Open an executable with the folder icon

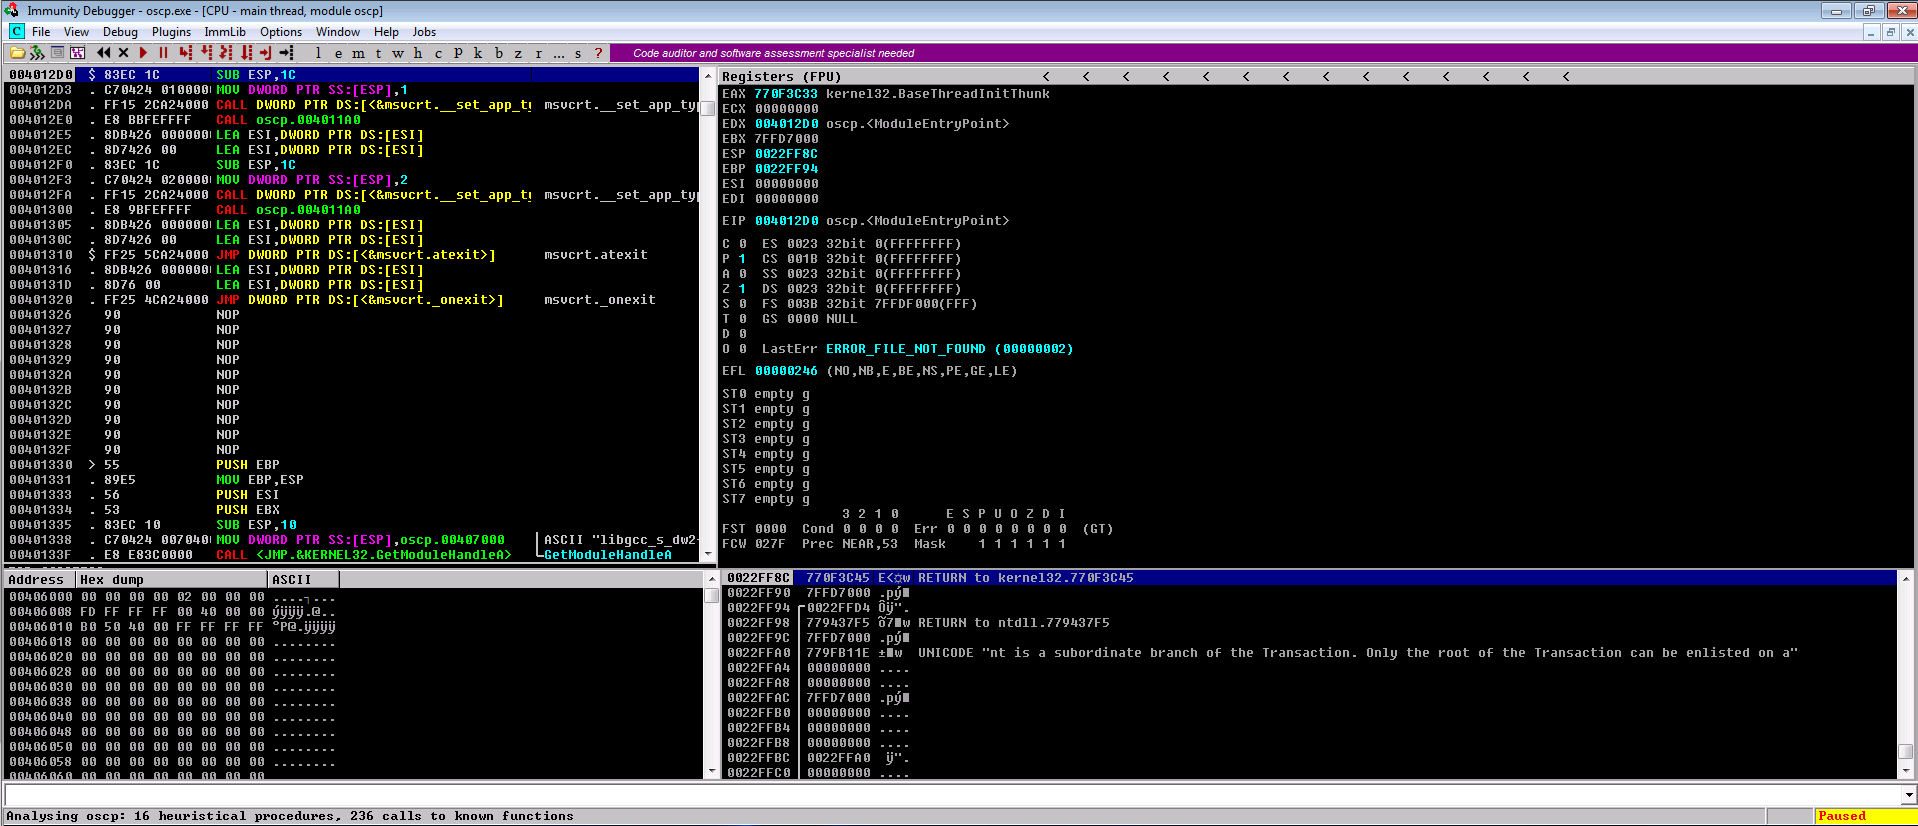click(x=16, y=53)
